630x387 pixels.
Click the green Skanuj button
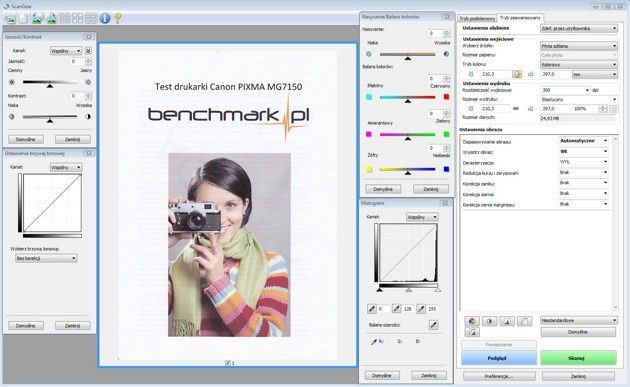coord(578,358)
